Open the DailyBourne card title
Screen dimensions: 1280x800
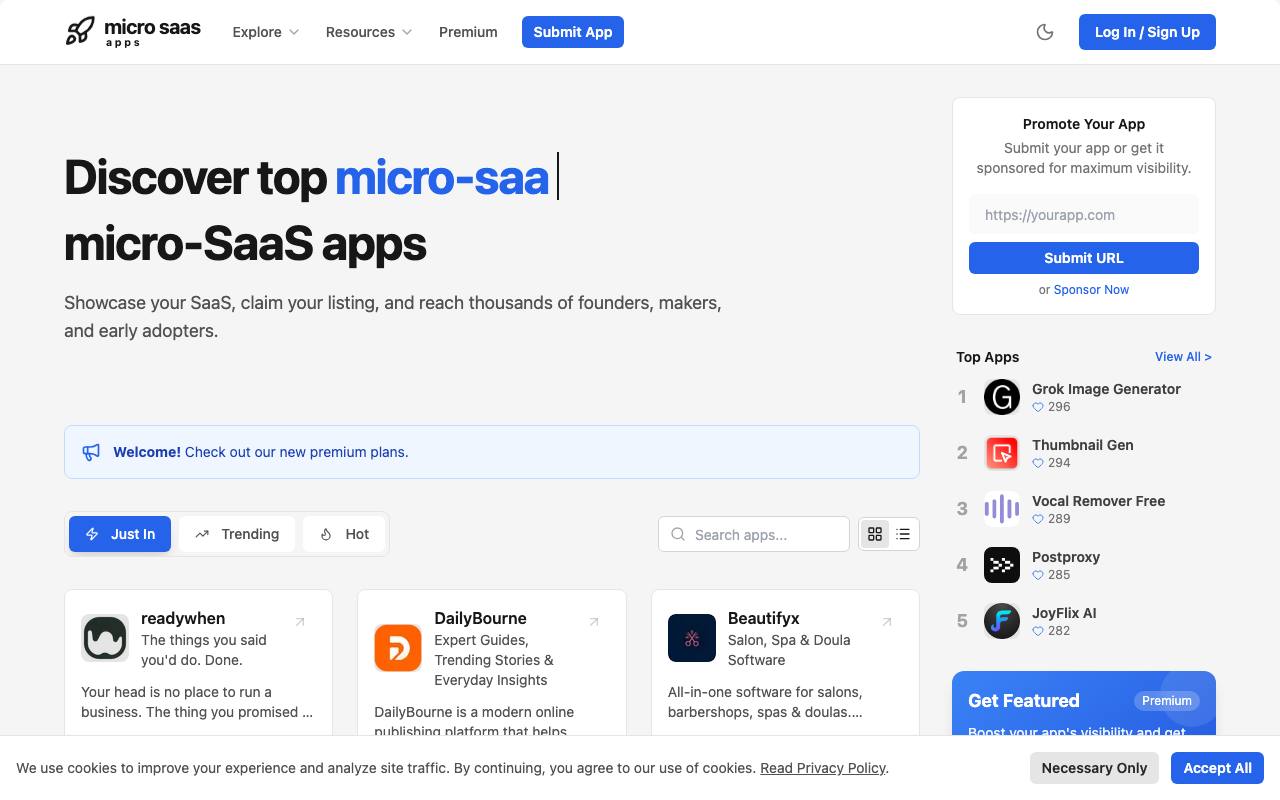click(480, 618)
